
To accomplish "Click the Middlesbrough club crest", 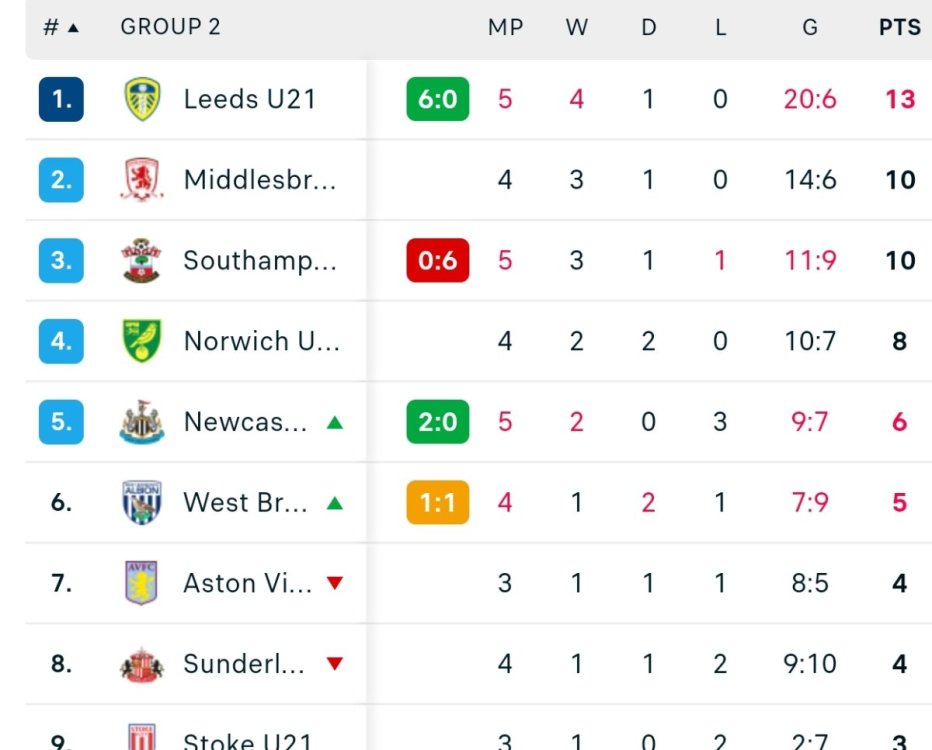I will click(x=142, y=180).
